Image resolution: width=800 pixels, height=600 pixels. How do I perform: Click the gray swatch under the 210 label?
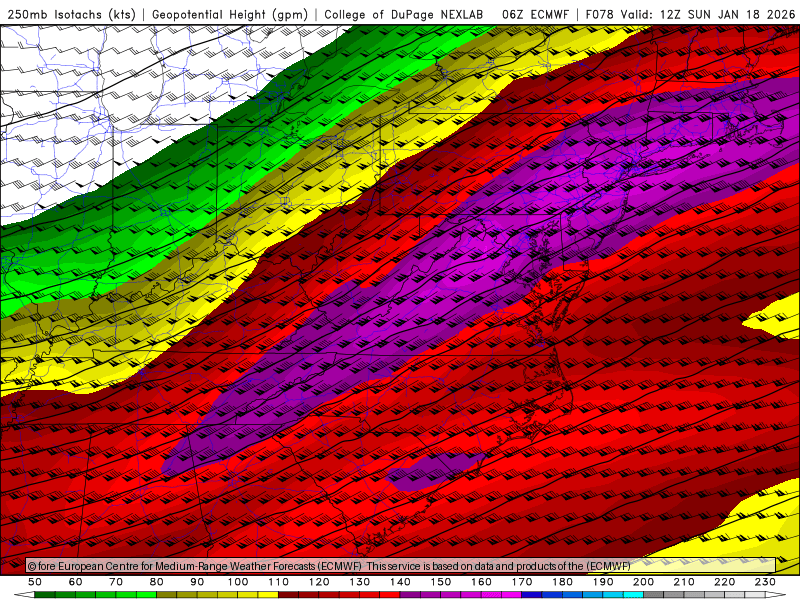click(x=694, y=595)
